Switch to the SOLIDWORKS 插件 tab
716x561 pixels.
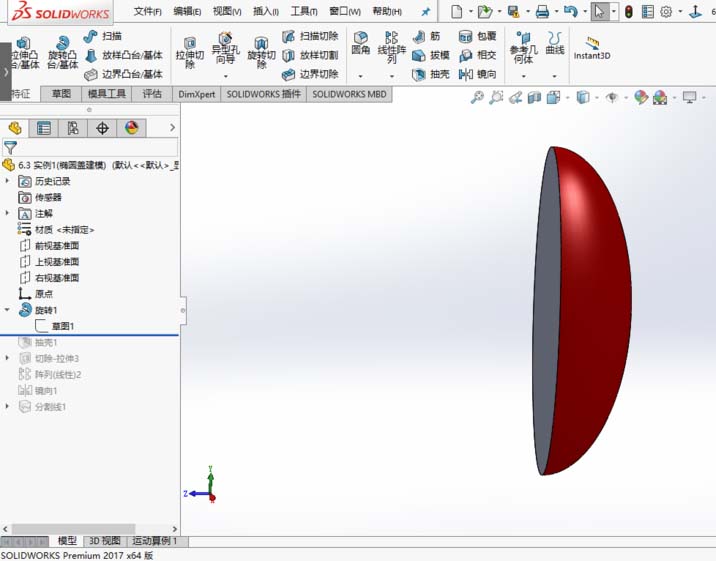(x=263, y=94)
